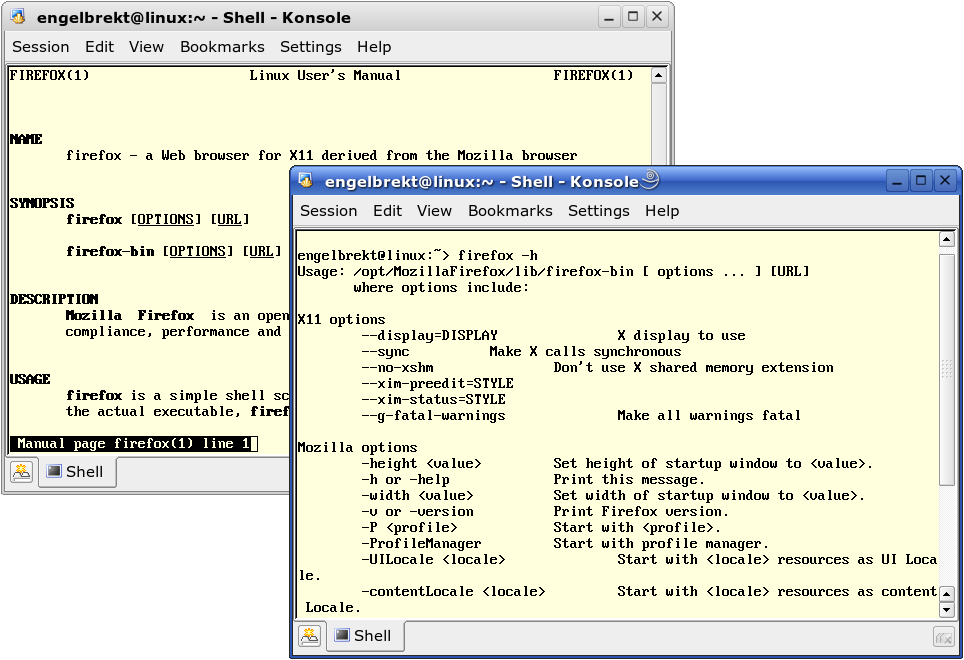Viewport: 964px width, 660px height.
Task: Open Settings menu in front Konsole window
Action: pos(599,211)
